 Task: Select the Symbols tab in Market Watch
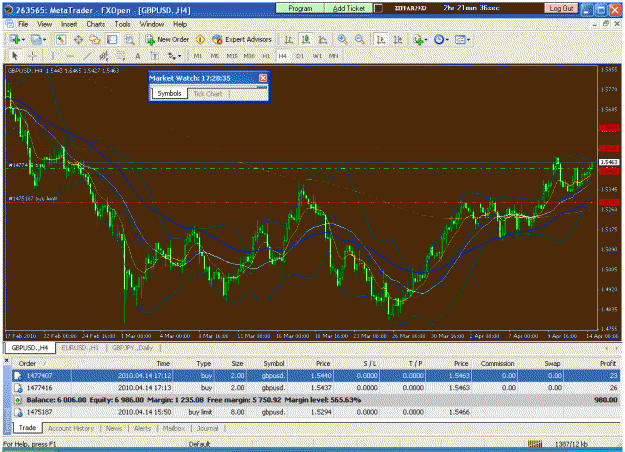tap(169, 93)
